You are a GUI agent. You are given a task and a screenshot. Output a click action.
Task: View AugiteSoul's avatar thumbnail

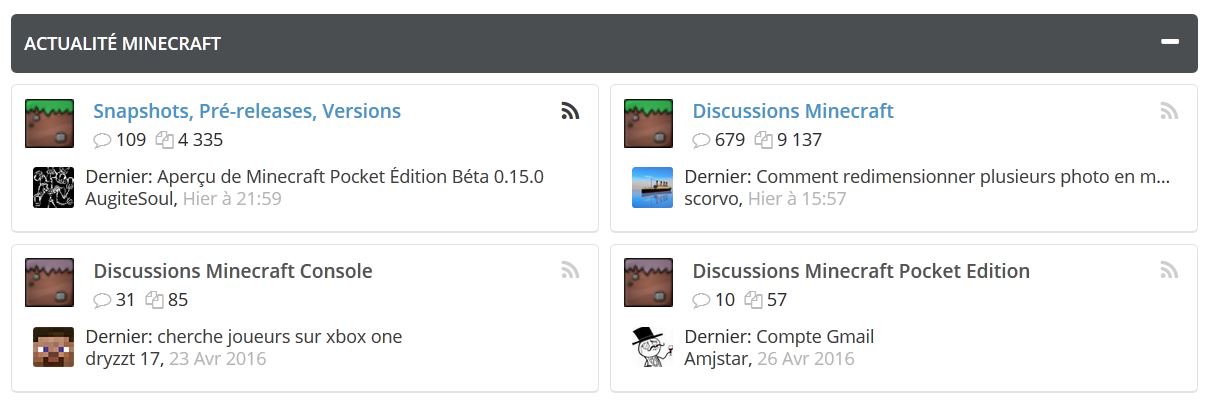(54, 188)
